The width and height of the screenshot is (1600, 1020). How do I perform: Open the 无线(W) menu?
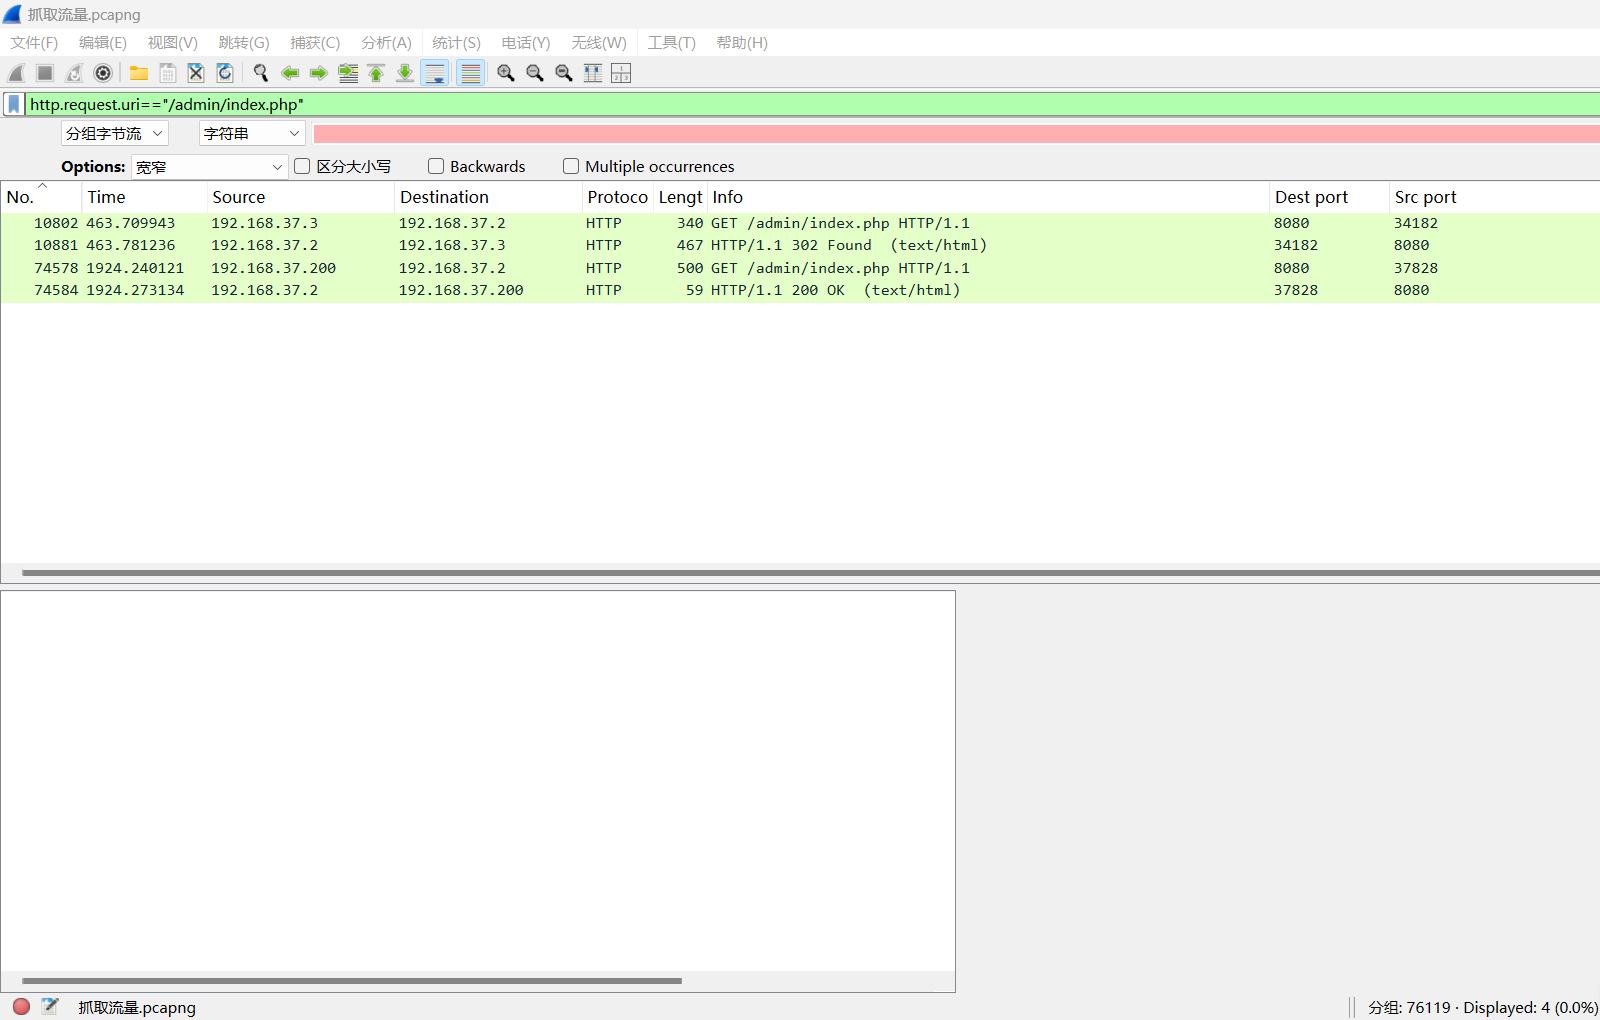click(599, 42)
